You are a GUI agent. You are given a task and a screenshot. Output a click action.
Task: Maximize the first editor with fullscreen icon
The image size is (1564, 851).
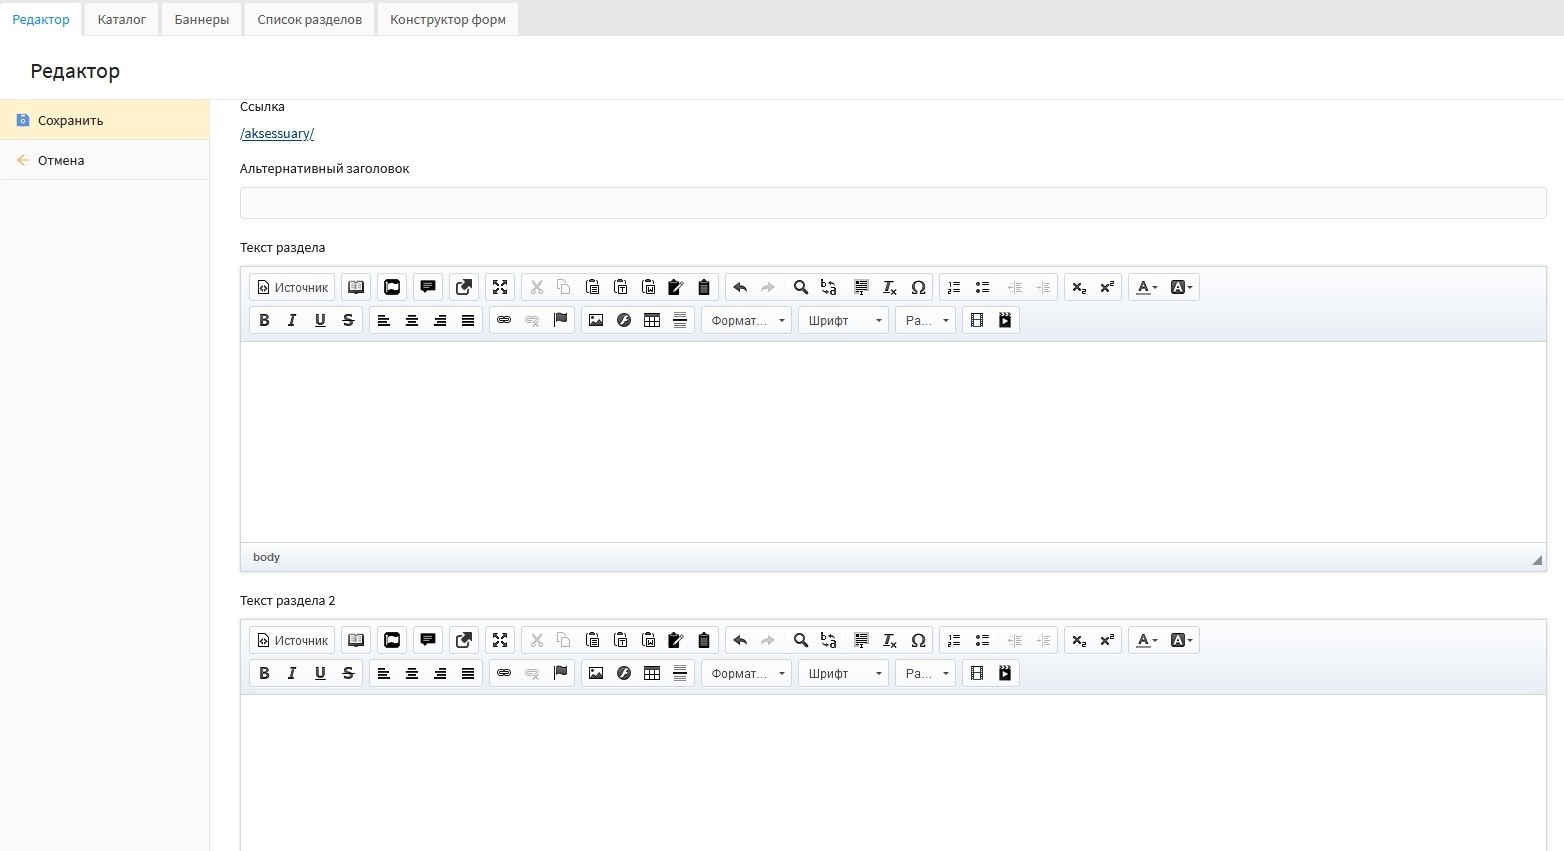coord(500,287)
